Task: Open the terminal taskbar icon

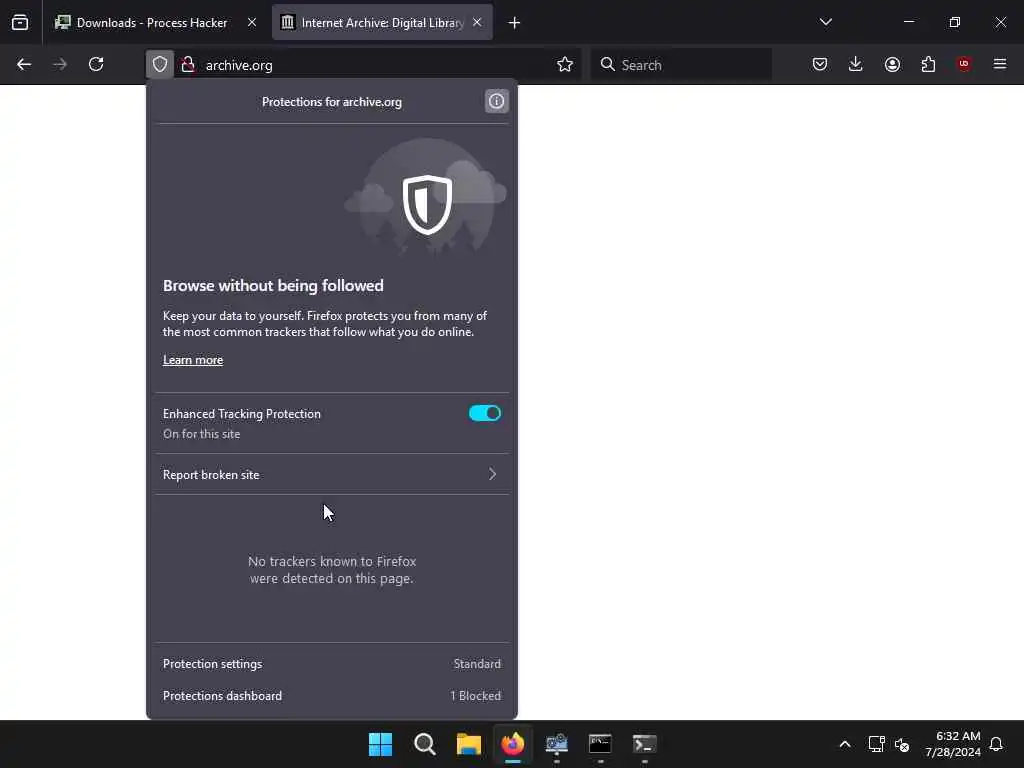Action: pyautogui.click(x=645, y=744)
